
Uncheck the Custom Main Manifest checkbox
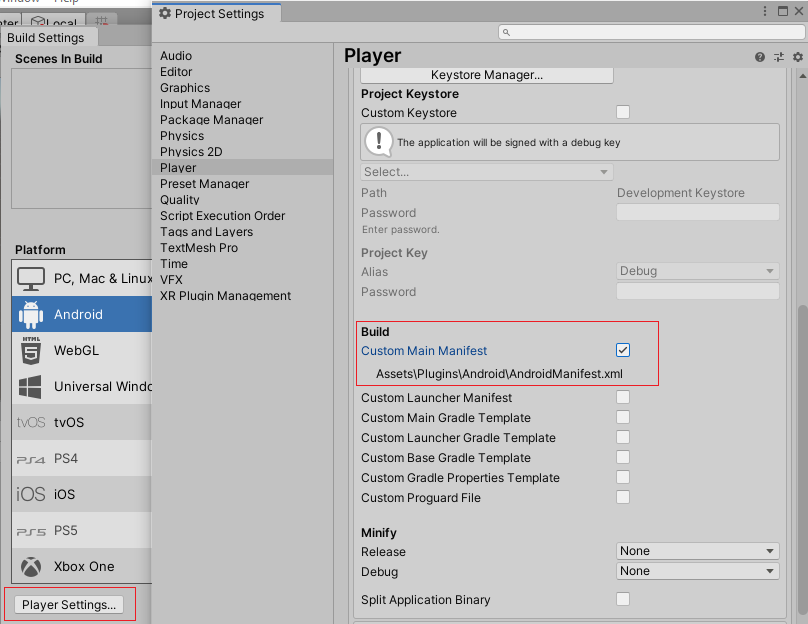point(622,350)
